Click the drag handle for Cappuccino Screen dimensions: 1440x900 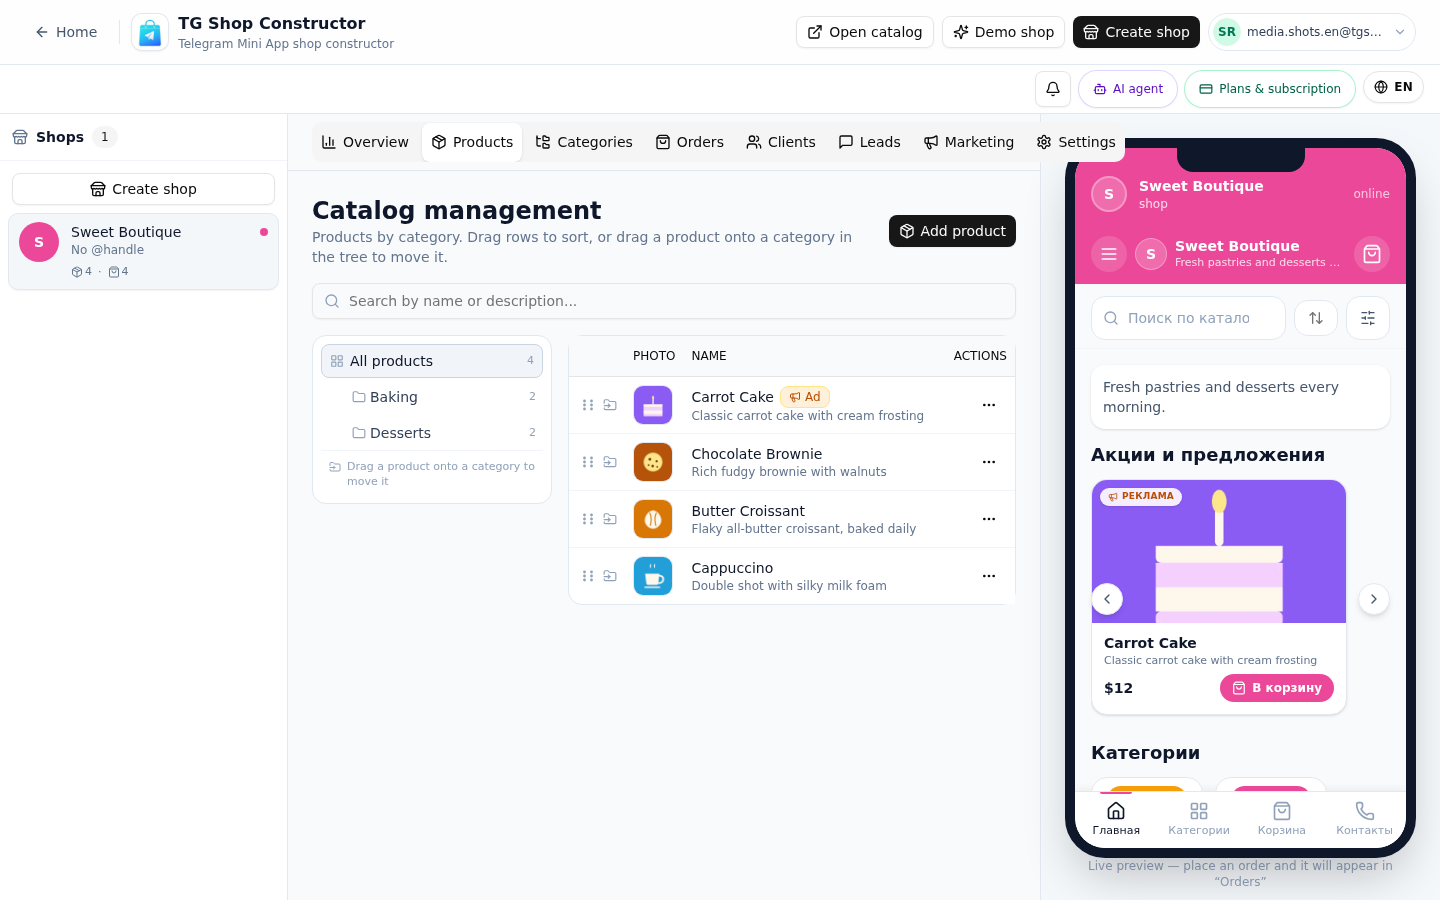(x=588, y=576)
